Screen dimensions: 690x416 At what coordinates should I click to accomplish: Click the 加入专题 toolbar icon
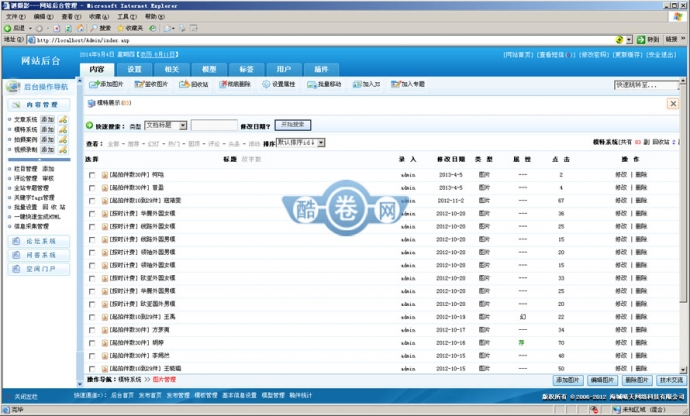[396, 84]
